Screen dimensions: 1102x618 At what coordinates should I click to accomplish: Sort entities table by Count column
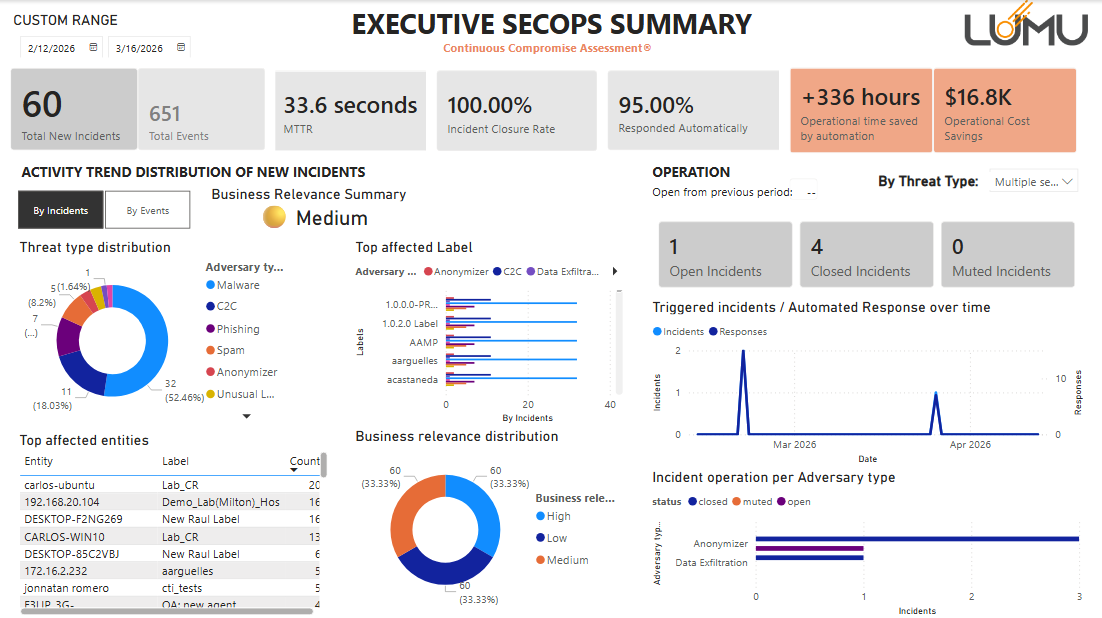[x=304, y=462]
